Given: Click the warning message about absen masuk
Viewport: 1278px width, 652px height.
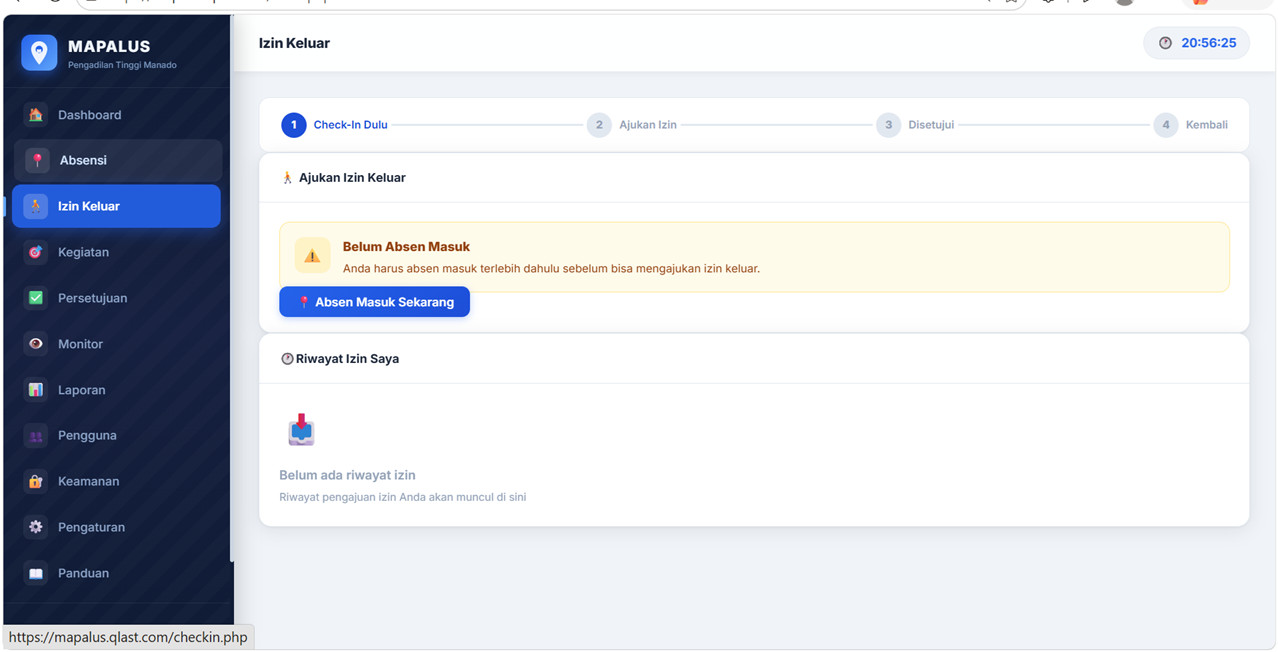Looking at the screenshot, I should (x=551, y=269).
